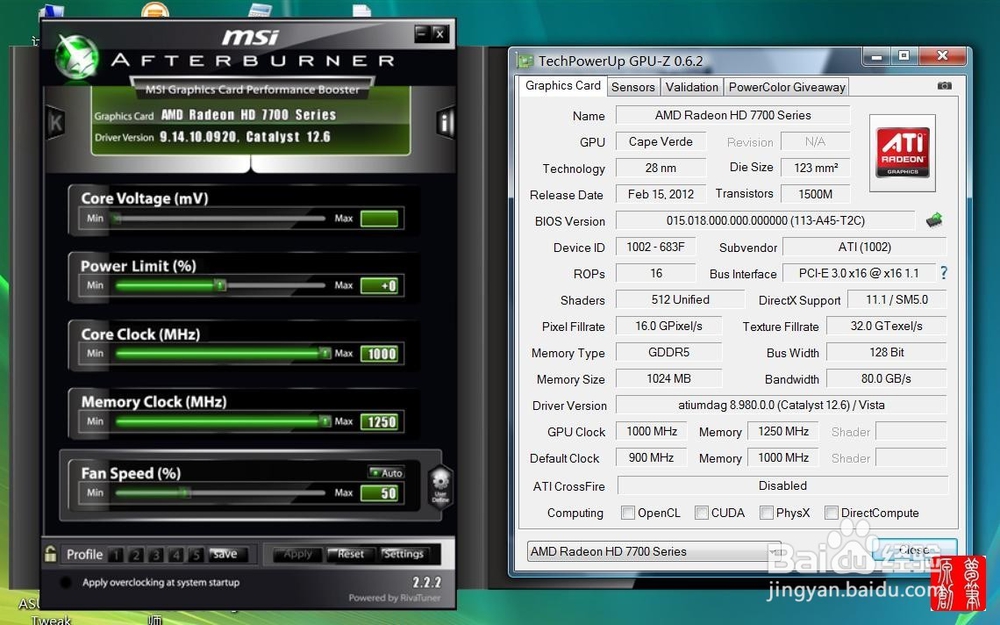Click the GPU-Z Name field
The image size is (1000, 625).
(x=733, y=115)
